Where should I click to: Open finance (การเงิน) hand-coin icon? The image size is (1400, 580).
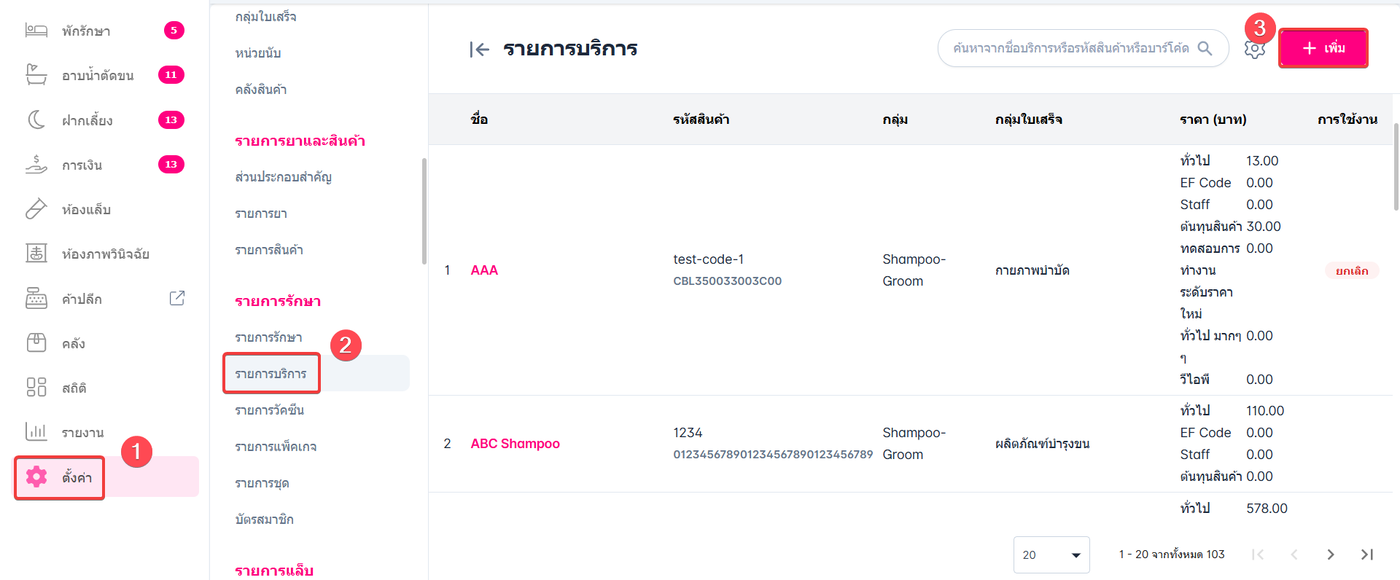(x=37, y=165)
